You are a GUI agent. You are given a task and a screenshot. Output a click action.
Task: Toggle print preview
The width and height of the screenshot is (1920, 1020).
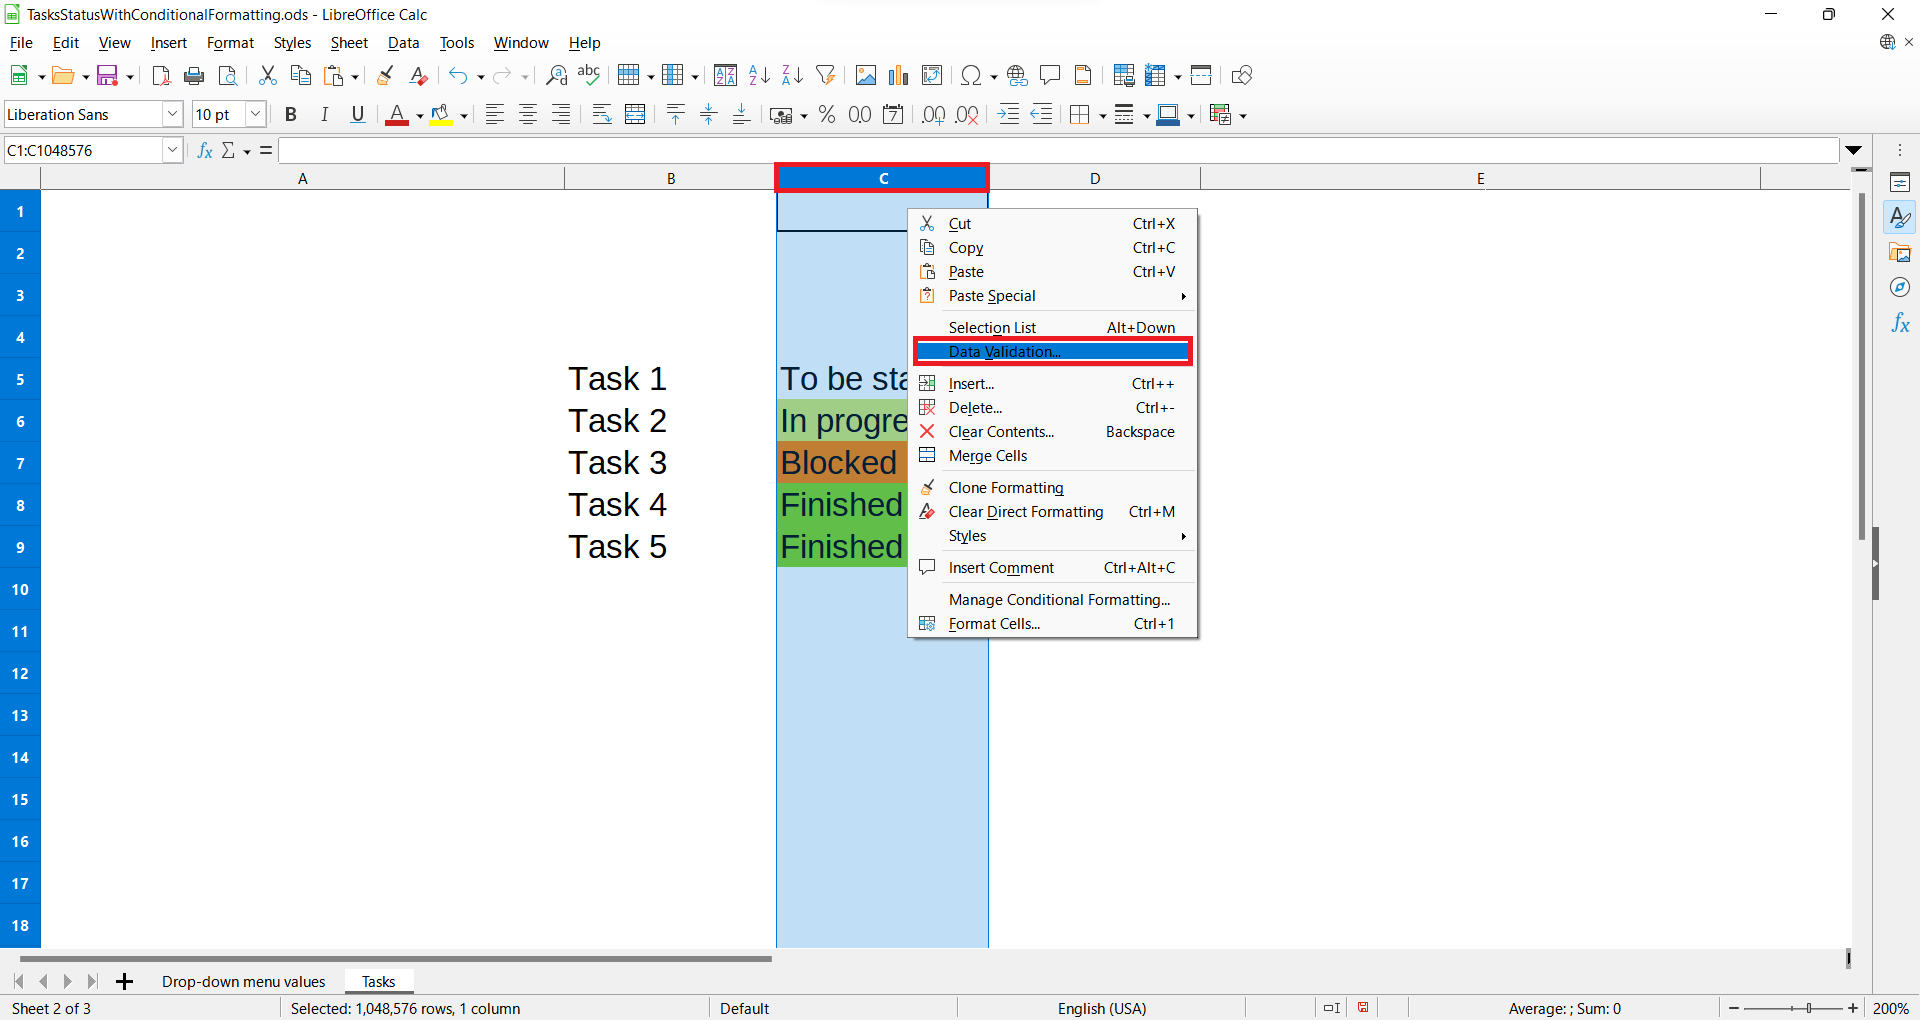(228, 76)
